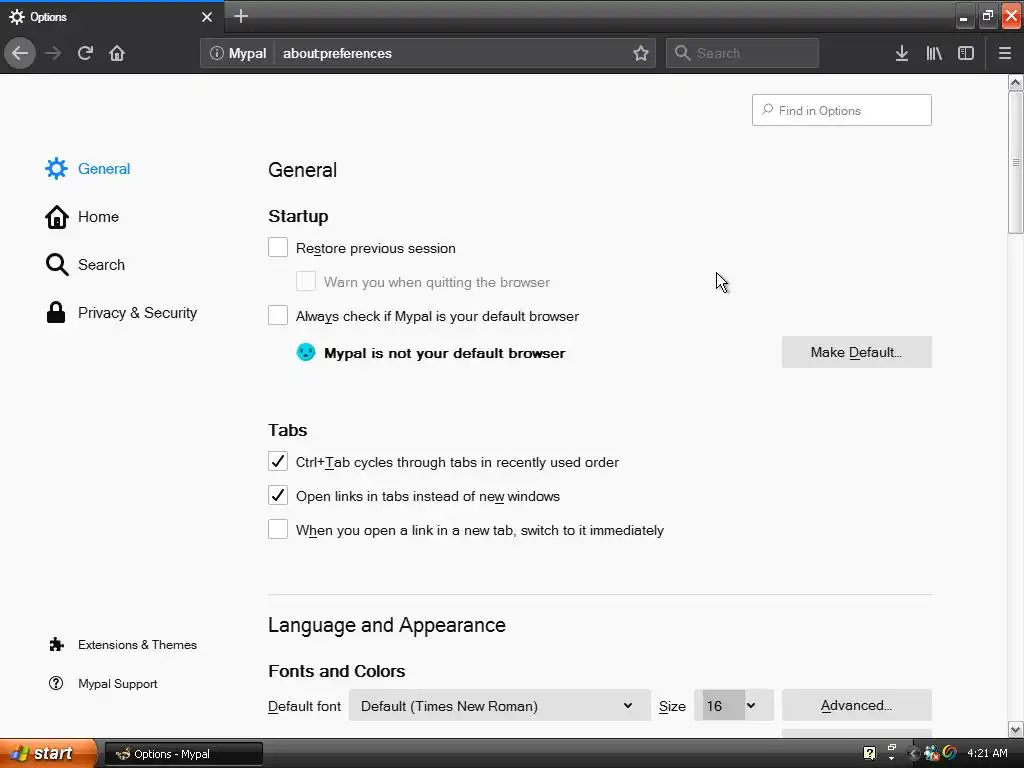
Task: Enable switch to new tab immediately checkbox
Action: pyautogui.click(x=278, y=530)
